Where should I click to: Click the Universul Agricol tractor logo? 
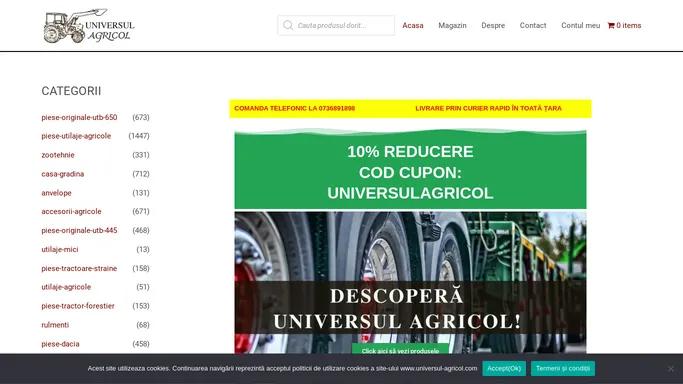(x=89, y=26)
